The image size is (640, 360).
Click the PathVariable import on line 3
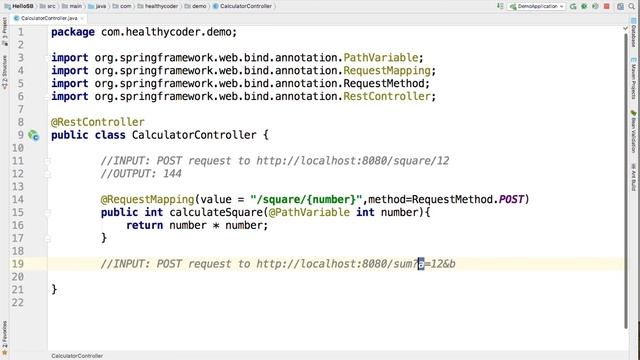pos(381,58)
